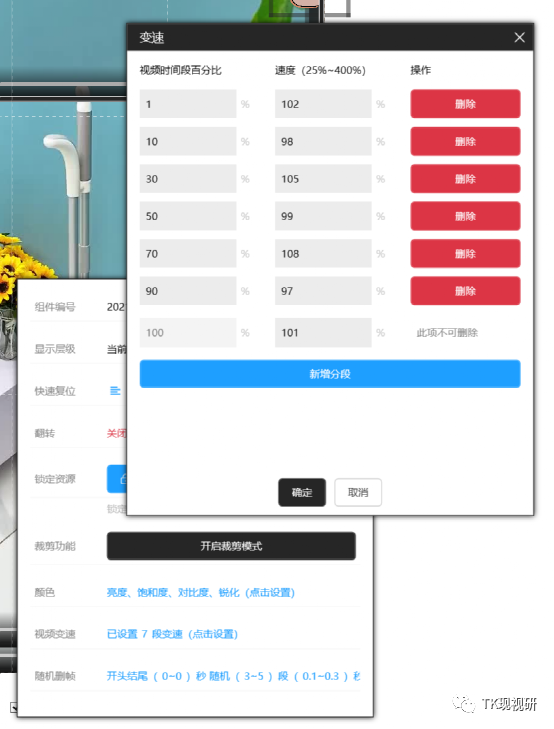Delete the segment with time percentage 30

click(465, 179)
